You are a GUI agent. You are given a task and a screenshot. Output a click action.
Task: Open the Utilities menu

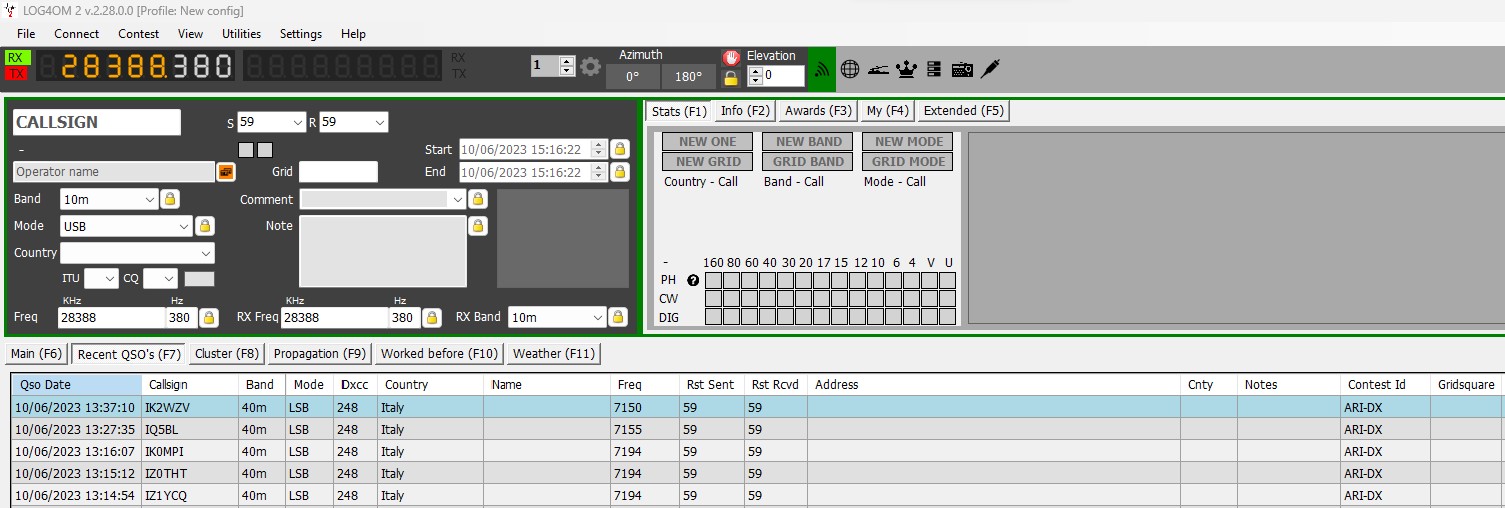[x=241, y=33]
